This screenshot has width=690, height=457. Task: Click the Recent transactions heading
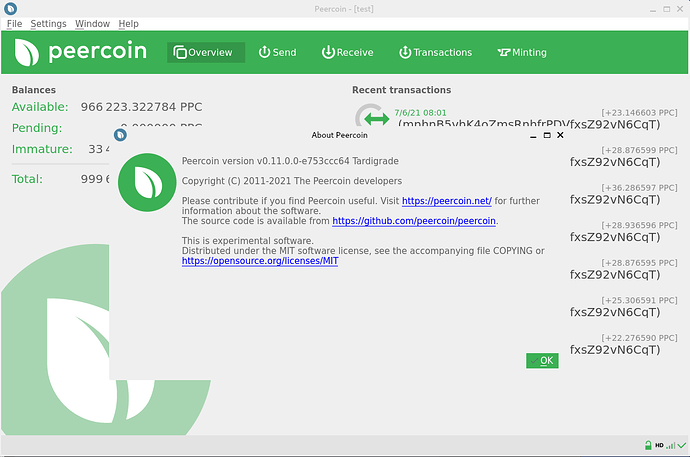[x=401, y=90]
